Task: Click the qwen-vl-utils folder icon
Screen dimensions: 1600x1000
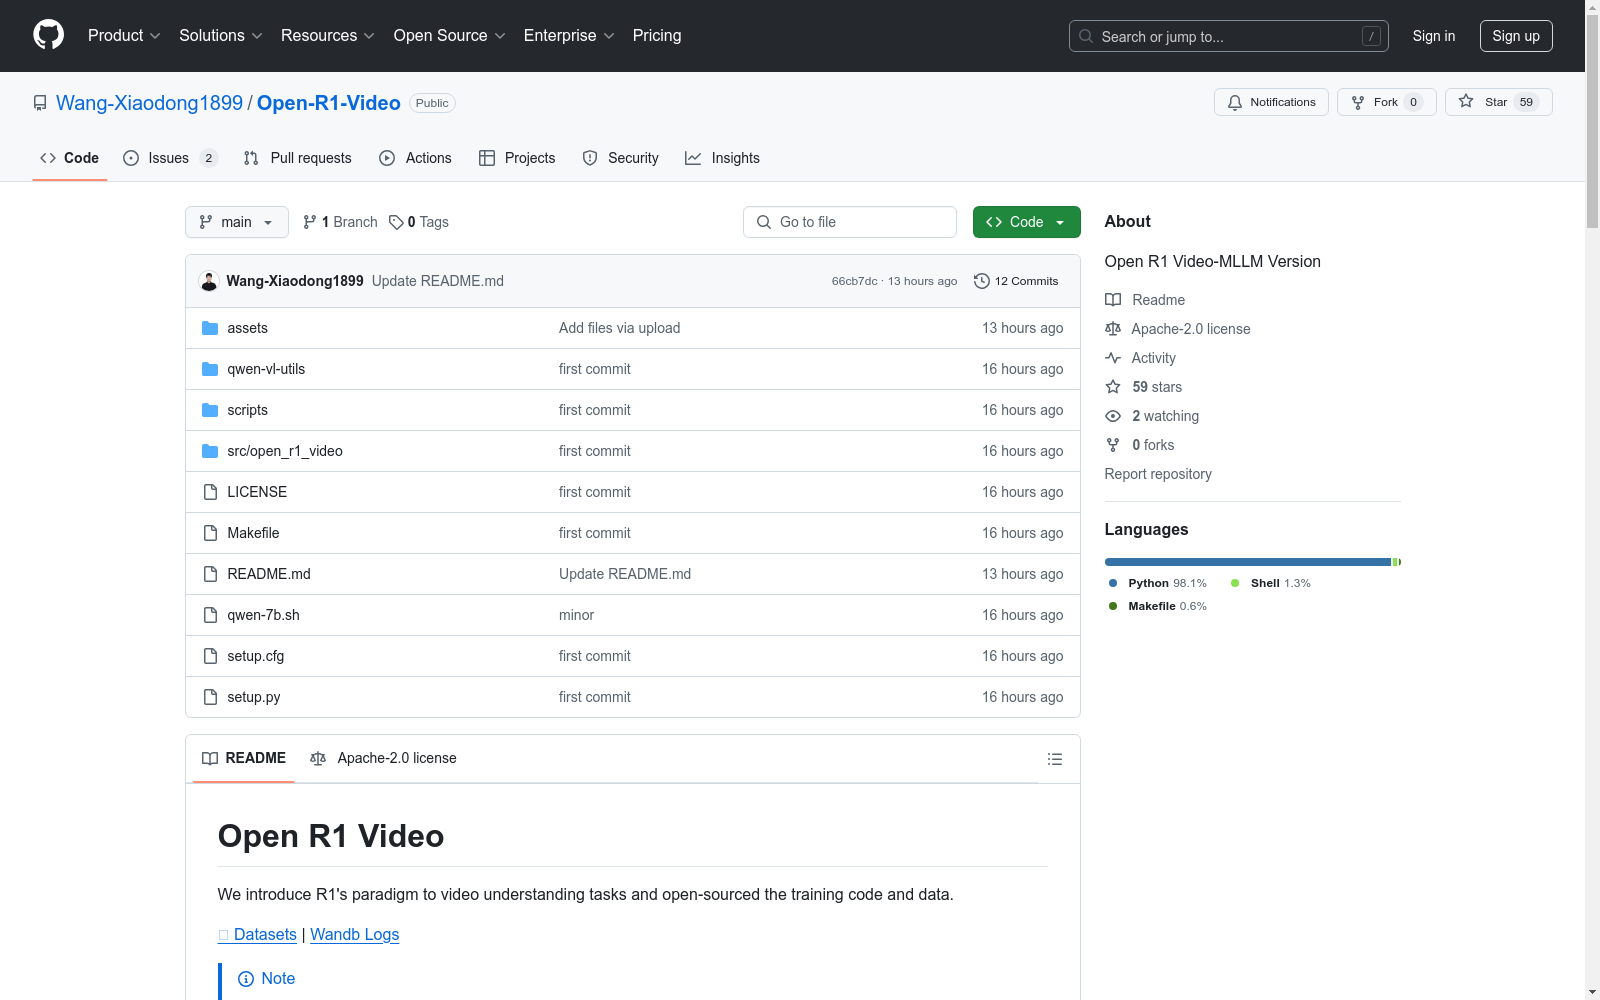Action: (x=210, y=369)
